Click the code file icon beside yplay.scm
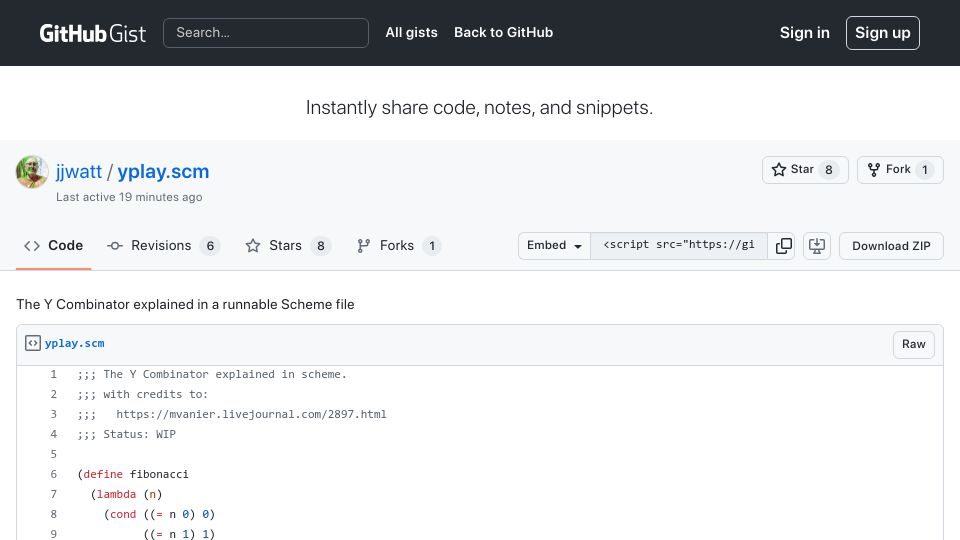The height and width of the screenshot is (540, 960). tap(32, 343)
